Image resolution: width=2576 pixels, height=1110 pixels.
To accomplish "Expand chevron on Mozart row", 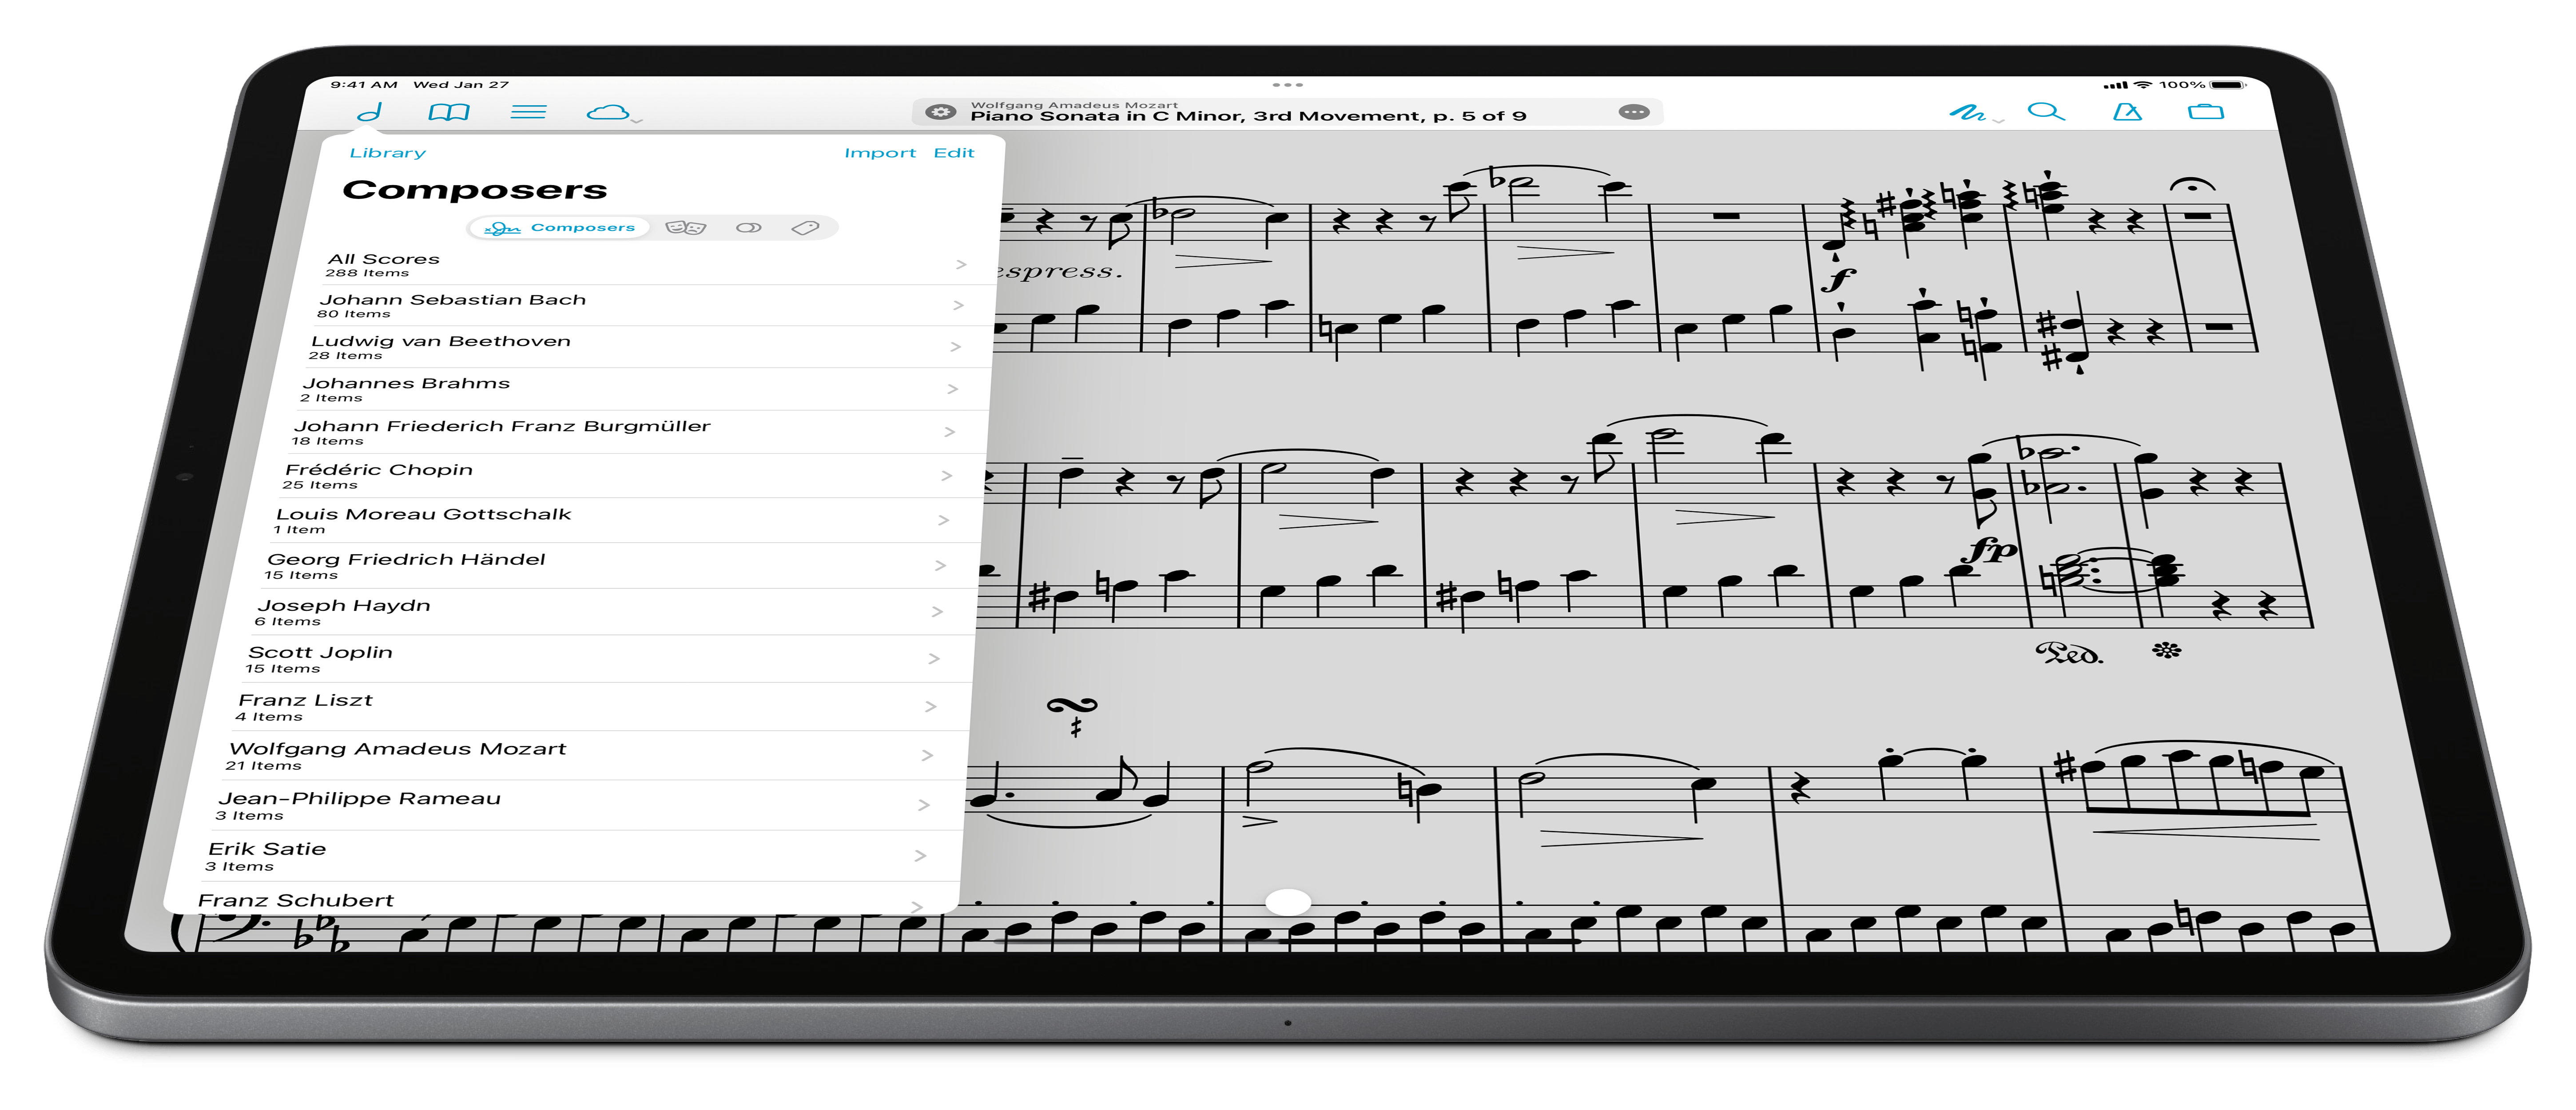I will (926, 755).
